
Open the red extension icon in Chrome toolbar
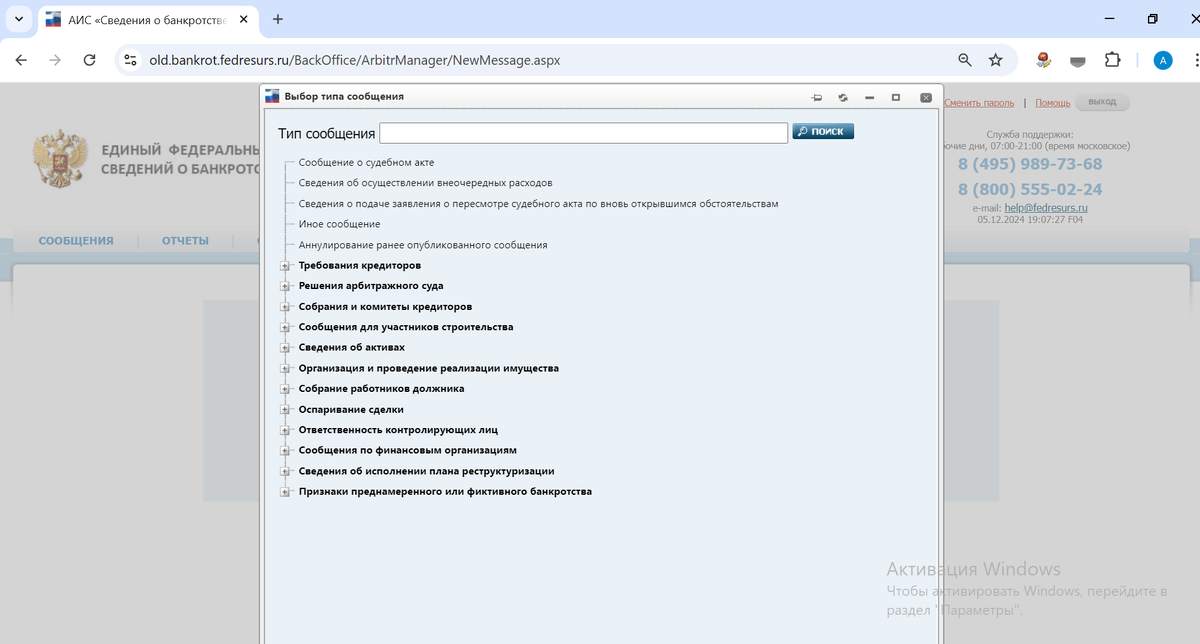(1044, 60)
